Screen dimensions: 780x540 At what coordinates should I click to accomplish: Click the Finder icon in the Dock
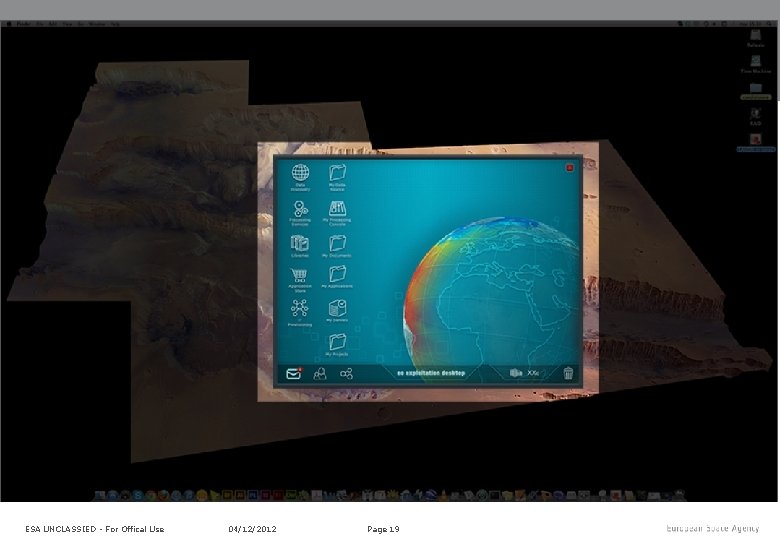coord(99,495)
